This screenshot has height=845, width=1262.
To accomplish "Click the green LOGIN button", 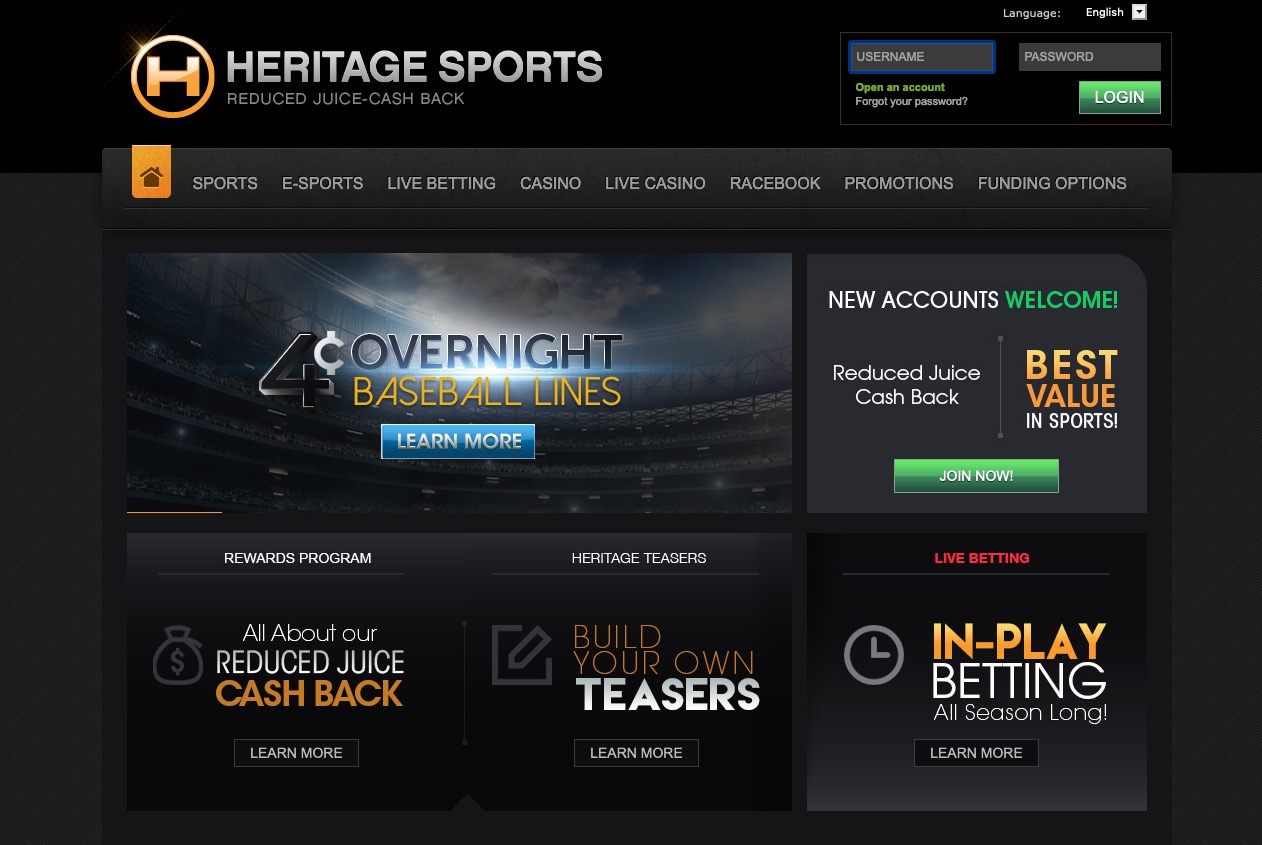I will tap(1120, 98).
